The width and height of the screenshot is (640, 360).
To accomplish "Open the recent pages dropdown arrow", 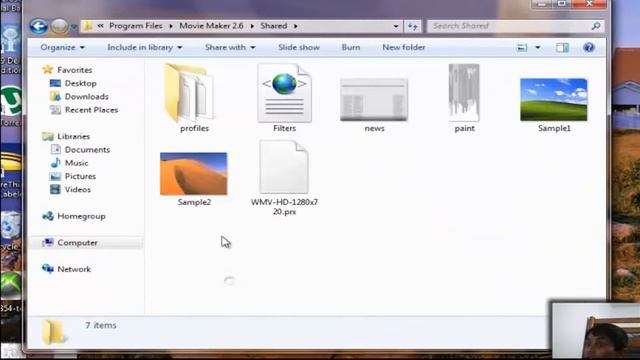I will click(x=74, y=27).
